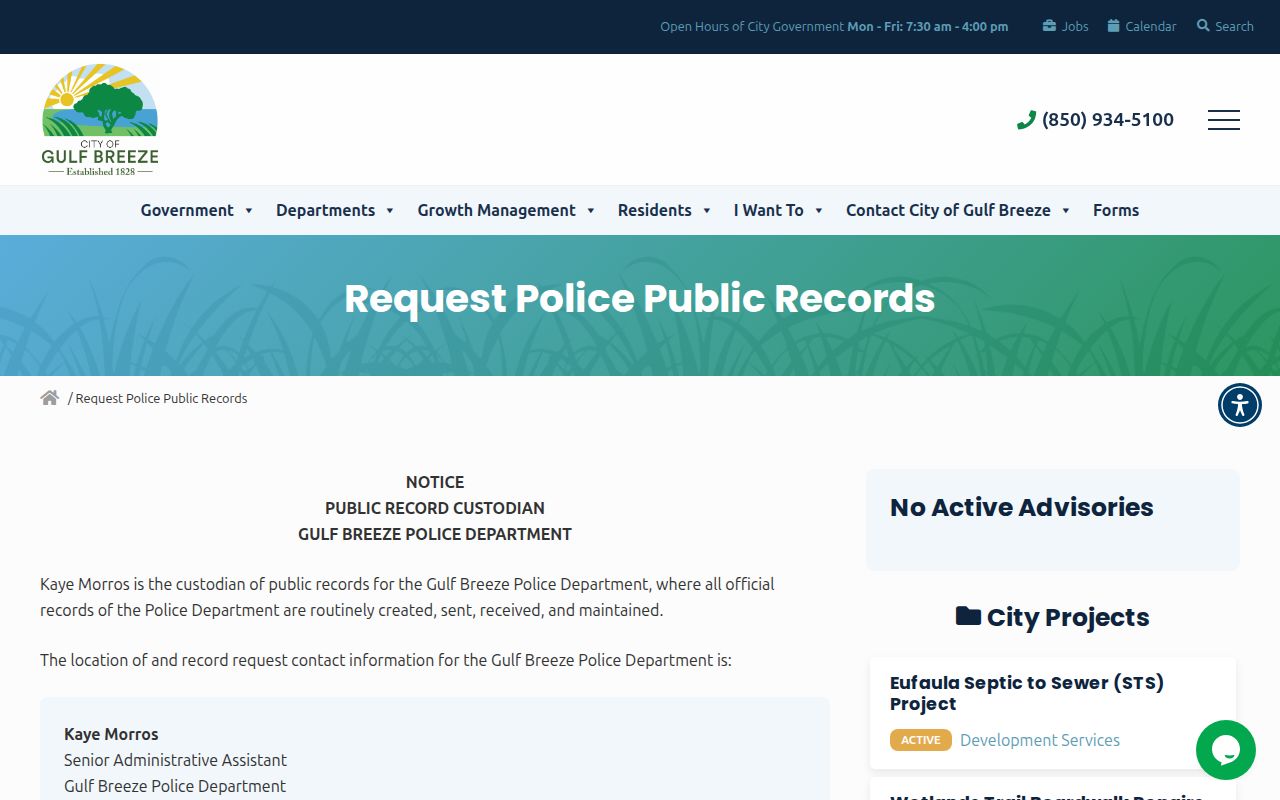Click the open hours Mon - Fri text

coord(928,27)
